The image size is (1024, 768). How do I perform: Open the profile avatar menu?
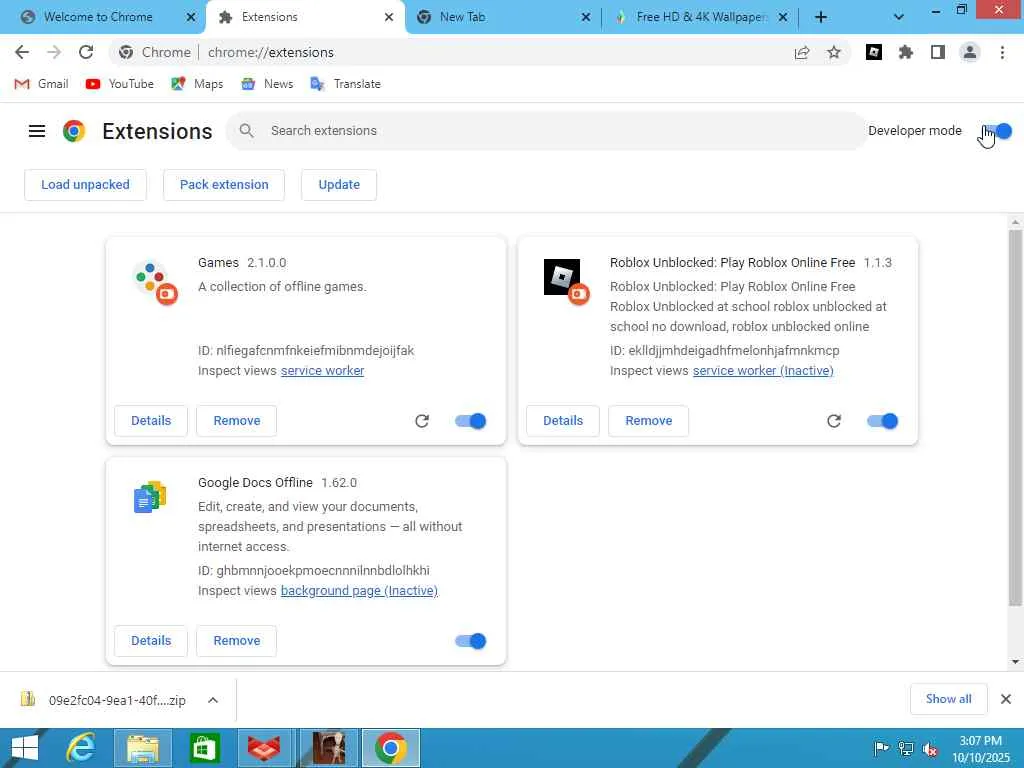[x=970, y=52]
